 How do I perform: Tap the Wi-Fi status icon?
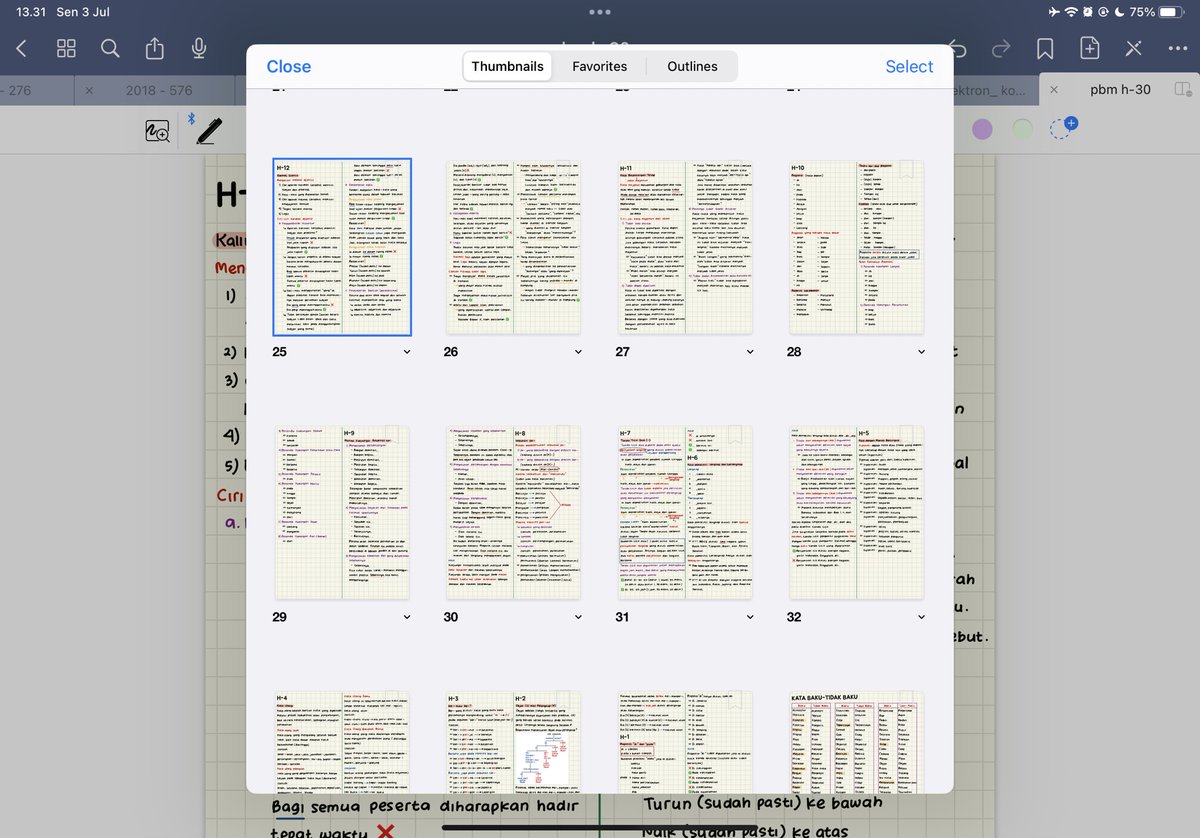click(x=1071, y=12)
